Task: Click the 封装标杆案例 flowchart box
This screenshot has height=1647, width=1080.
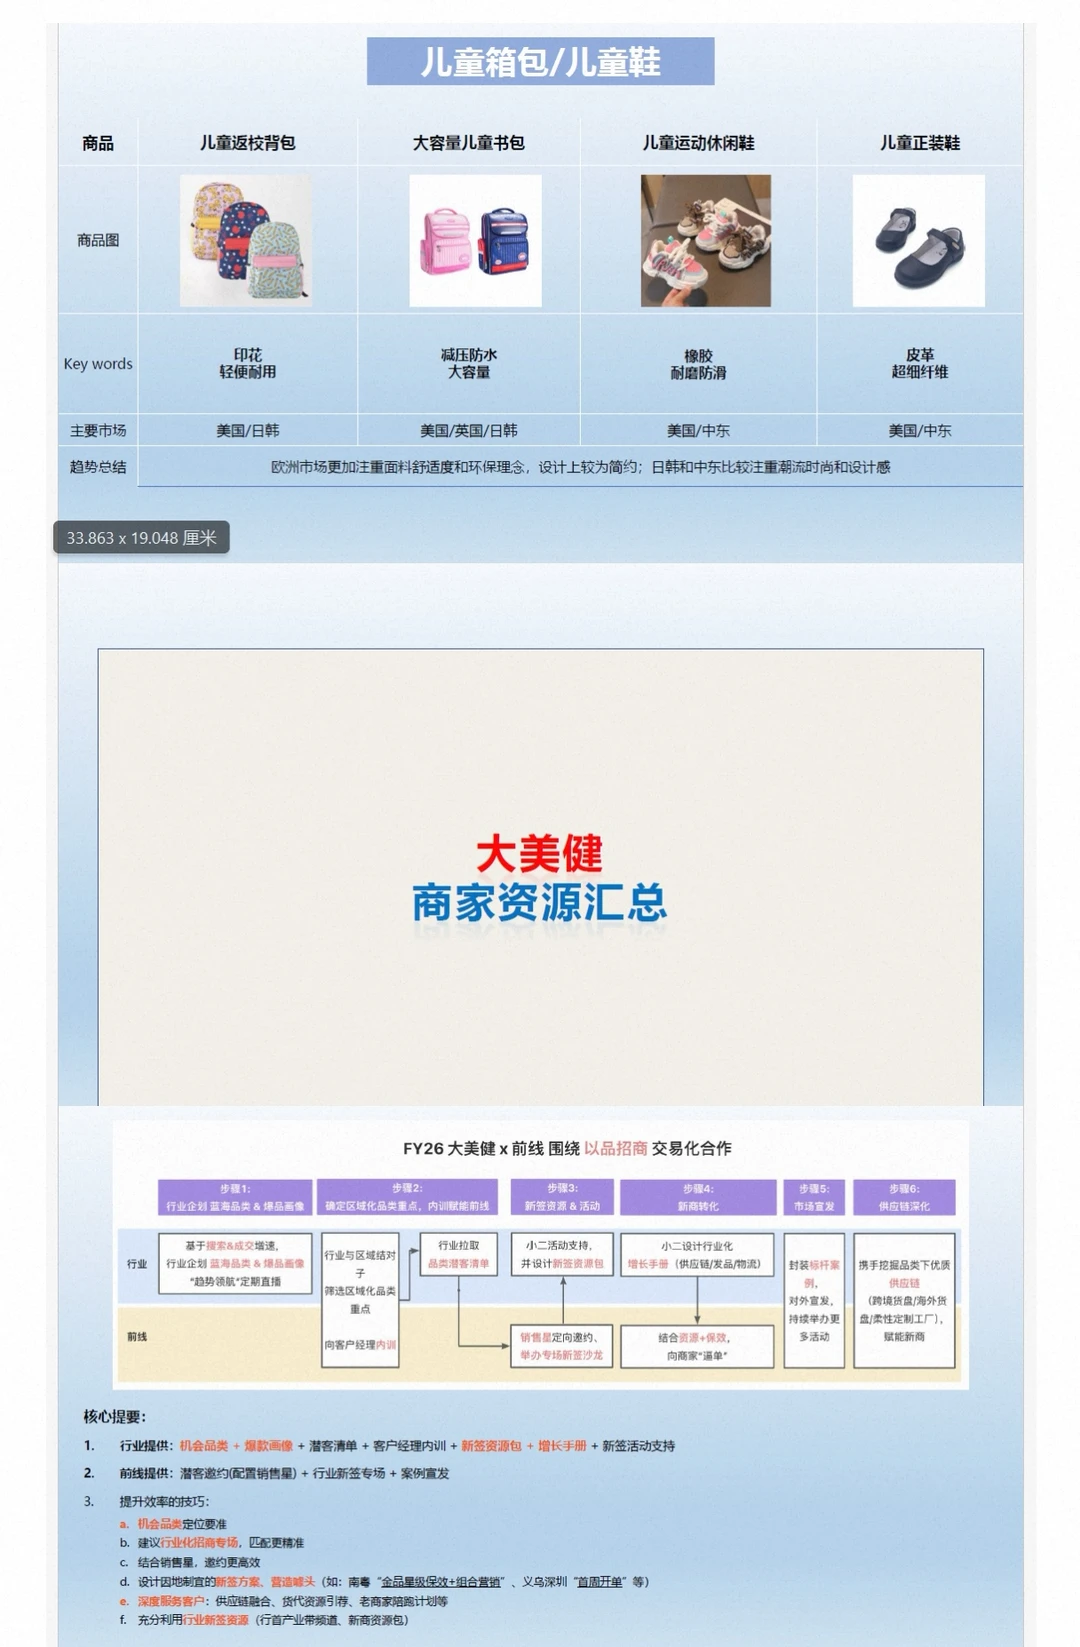Action: (815, 1301)
